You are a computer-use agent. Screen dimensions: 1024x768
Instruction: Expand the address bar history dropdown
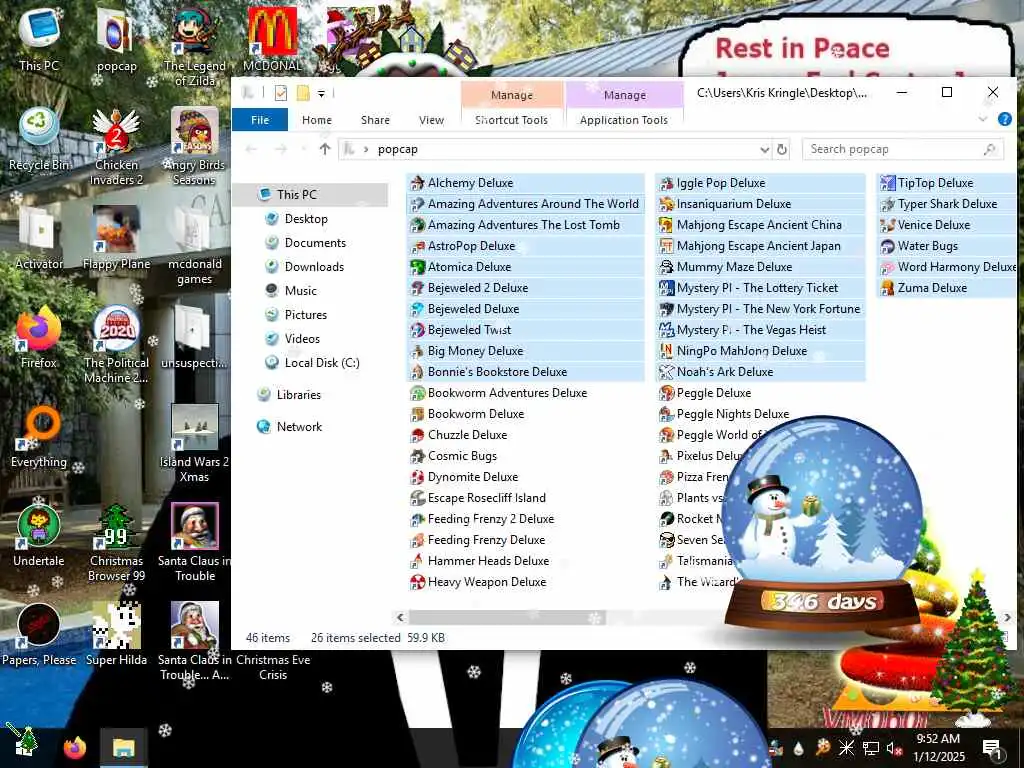pyautogui.click(x=764, y=150)
